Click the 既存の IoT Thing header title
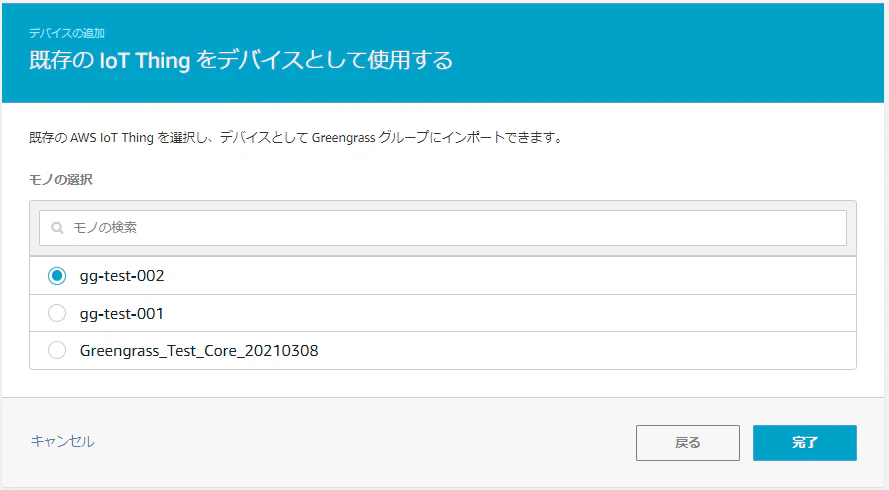The image size is (889, 490). tap(241, 60)
